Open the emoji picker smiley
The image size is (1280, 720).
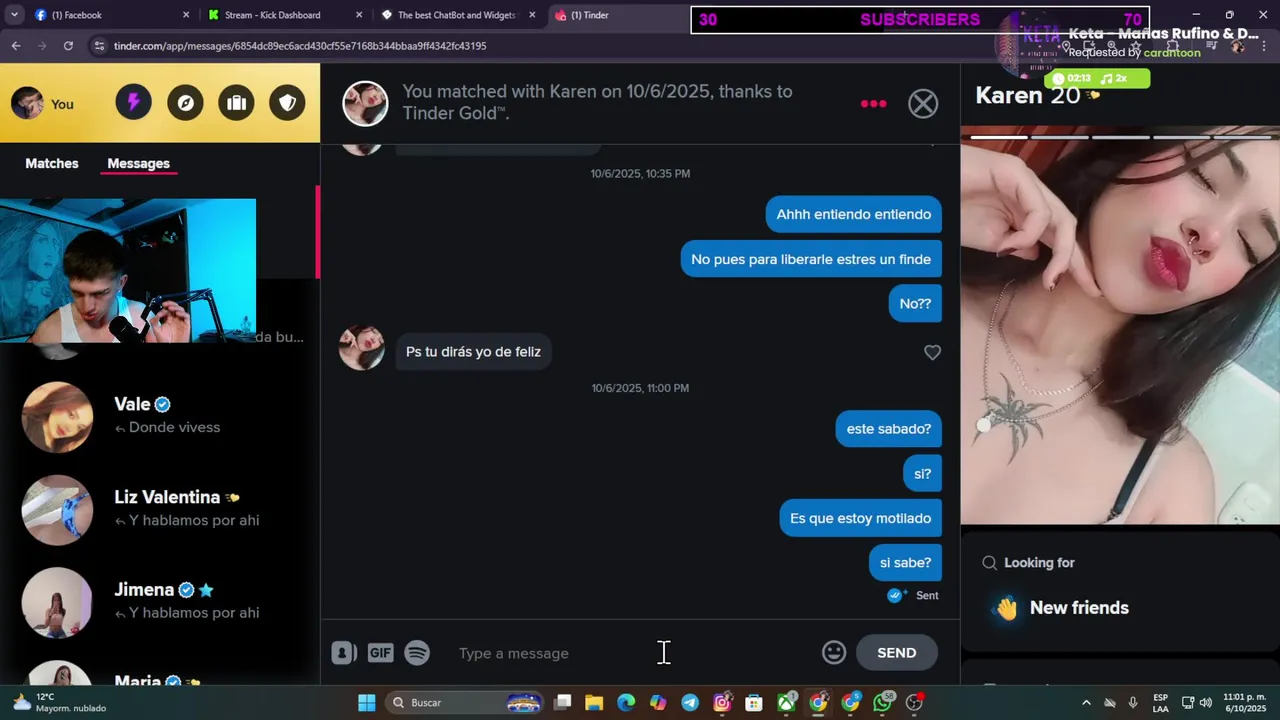click(834, 652)
